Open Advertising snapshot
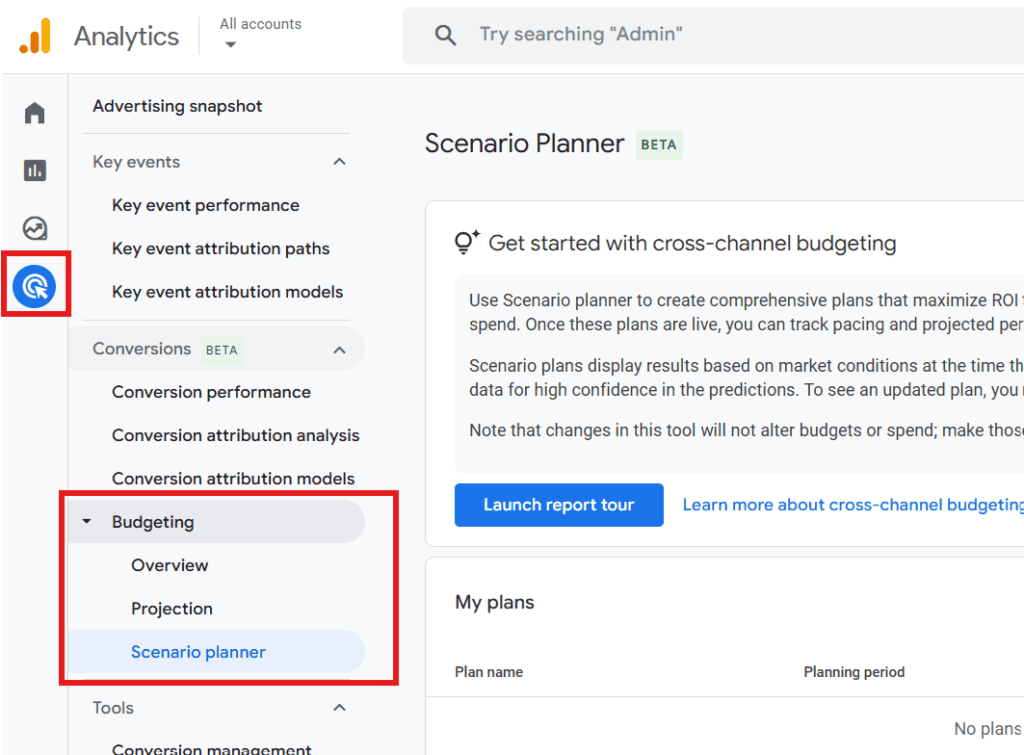This screenshot has width=1024, height=755. 178,106
